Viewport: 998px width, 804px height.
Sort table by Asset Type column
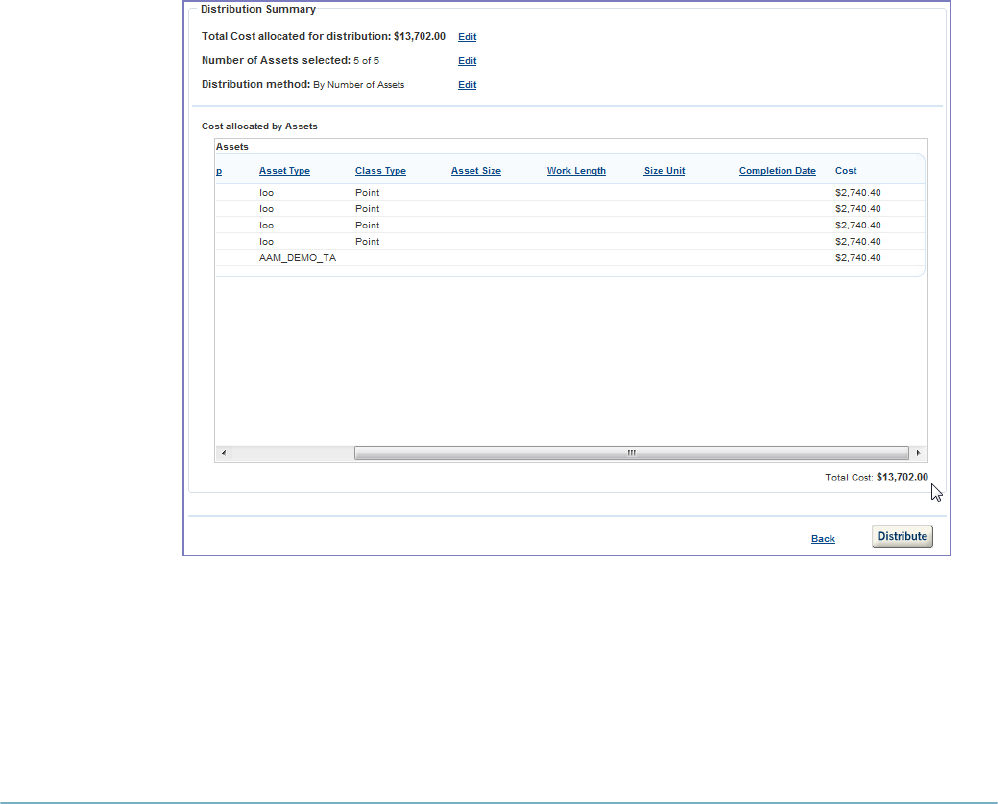[x=284, y=171]
